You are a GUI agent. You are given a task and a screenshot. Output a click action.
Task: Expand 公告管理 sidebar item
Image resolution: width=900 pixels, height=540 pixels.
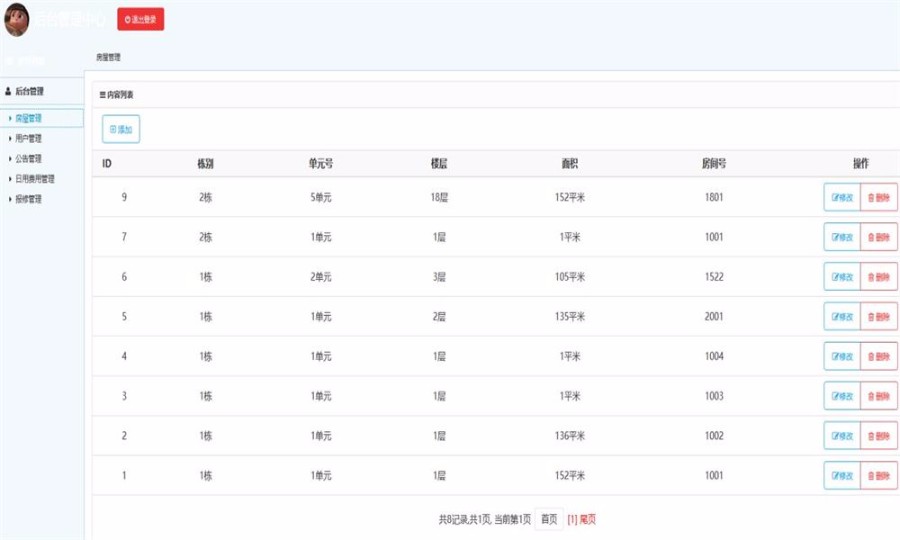pos(28,158)
